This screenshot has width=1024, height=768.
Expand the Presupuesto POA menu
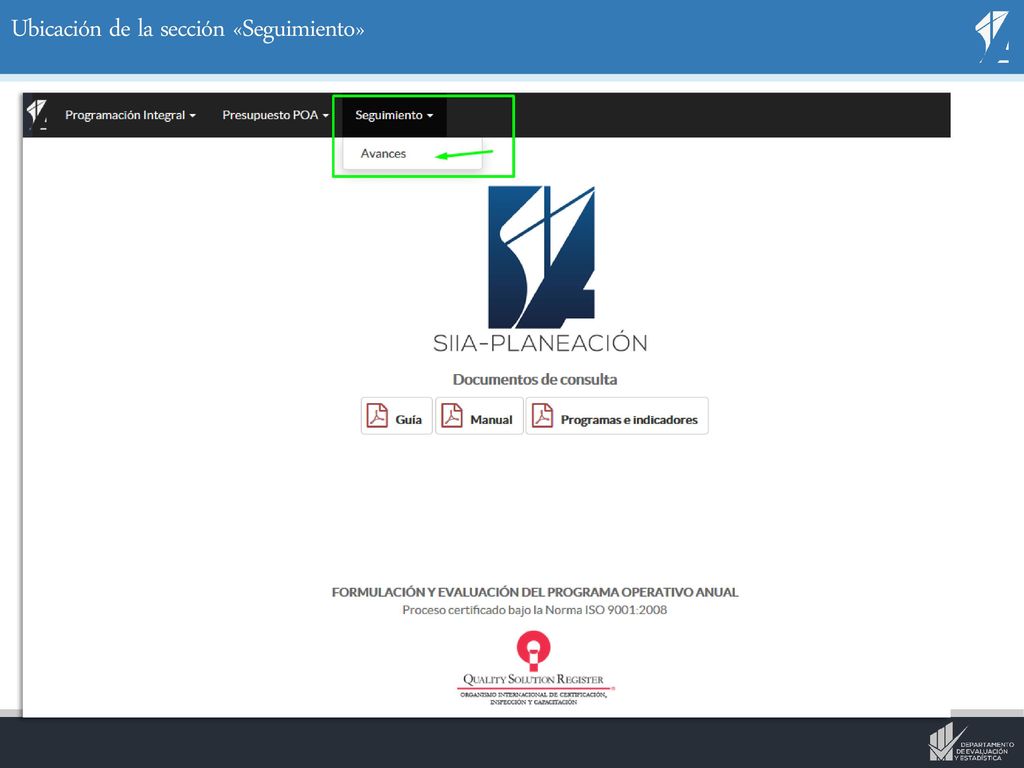(x=275, y=115)
